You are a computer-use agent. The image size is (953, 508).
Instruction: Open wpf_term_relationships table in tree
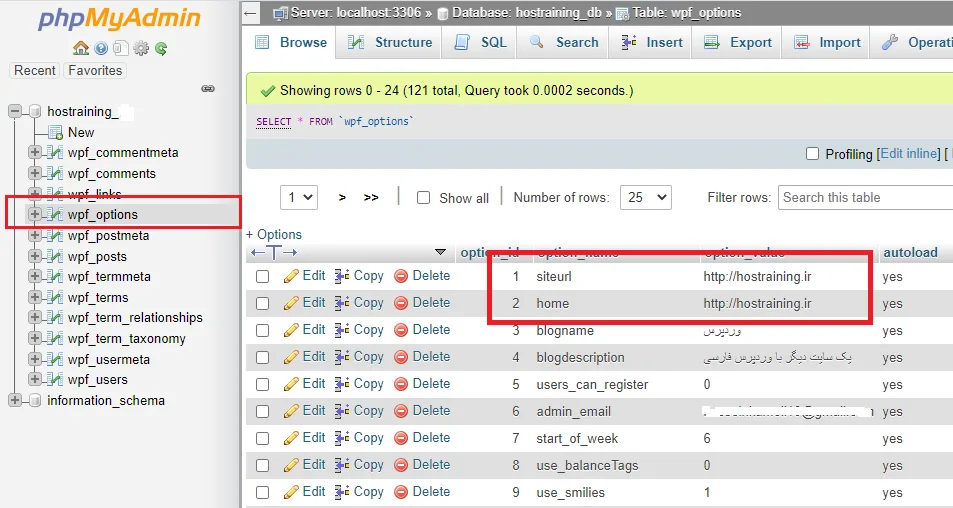(x=135, y=317)
